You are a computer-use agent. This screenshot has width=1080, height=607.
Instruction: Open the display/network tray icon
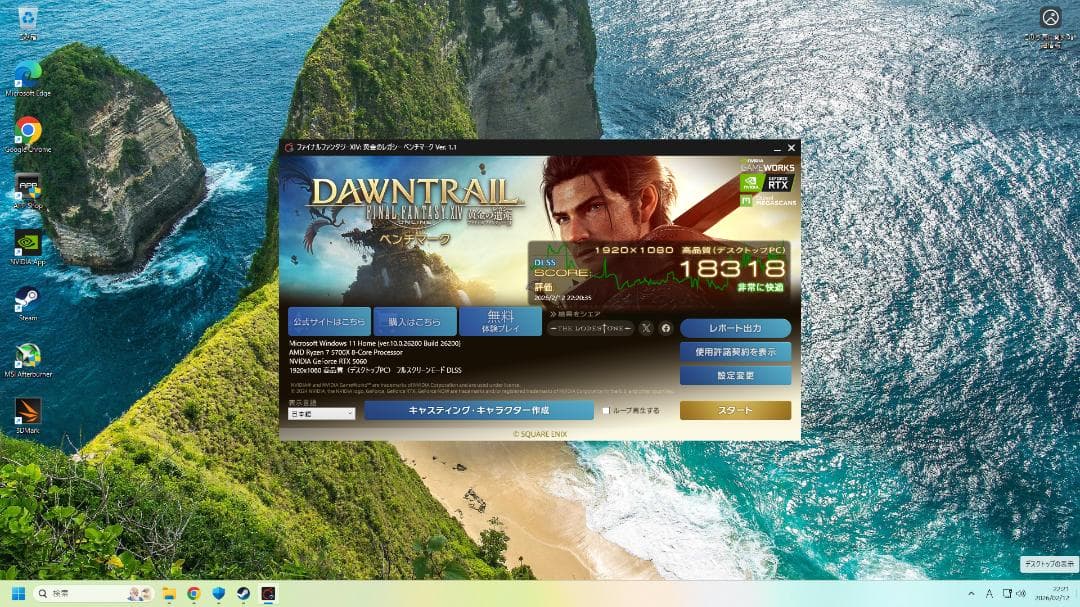(x=1006, y=593)
